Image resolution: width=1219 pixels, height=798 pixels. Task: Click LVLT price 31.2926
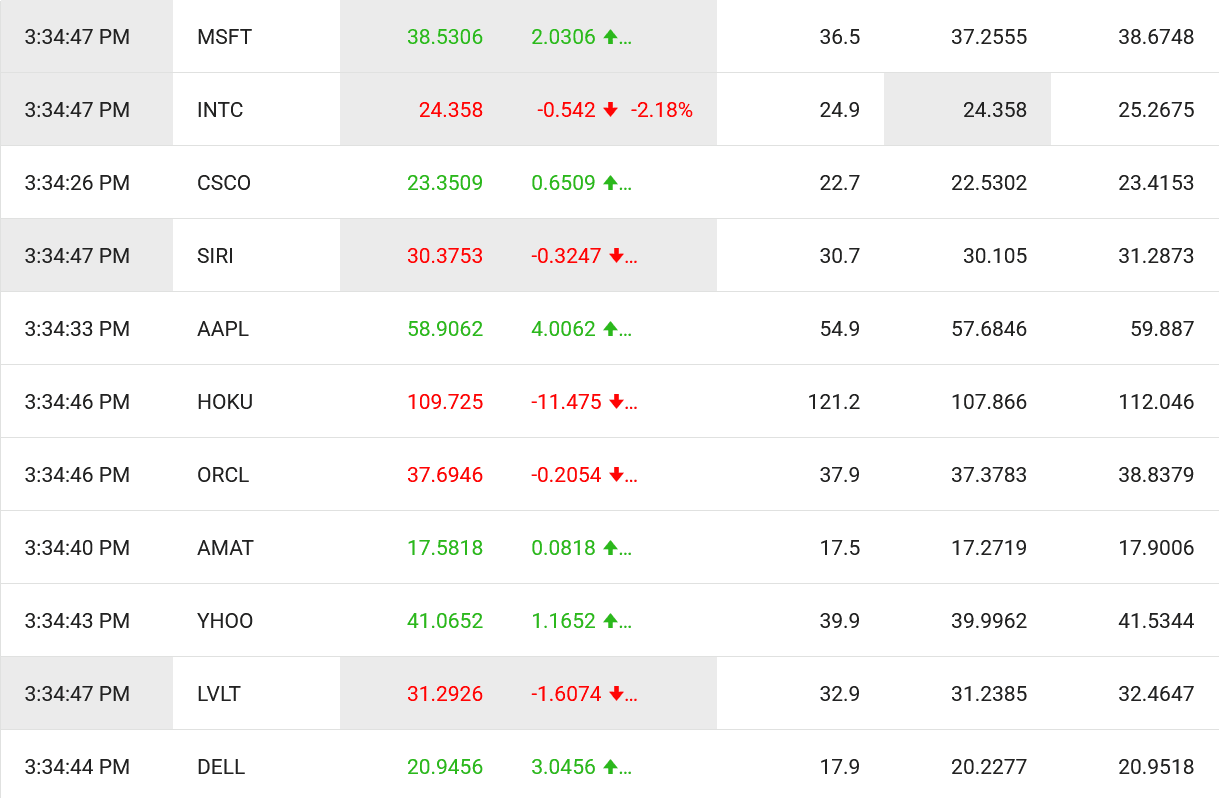[x=445, y=694]
